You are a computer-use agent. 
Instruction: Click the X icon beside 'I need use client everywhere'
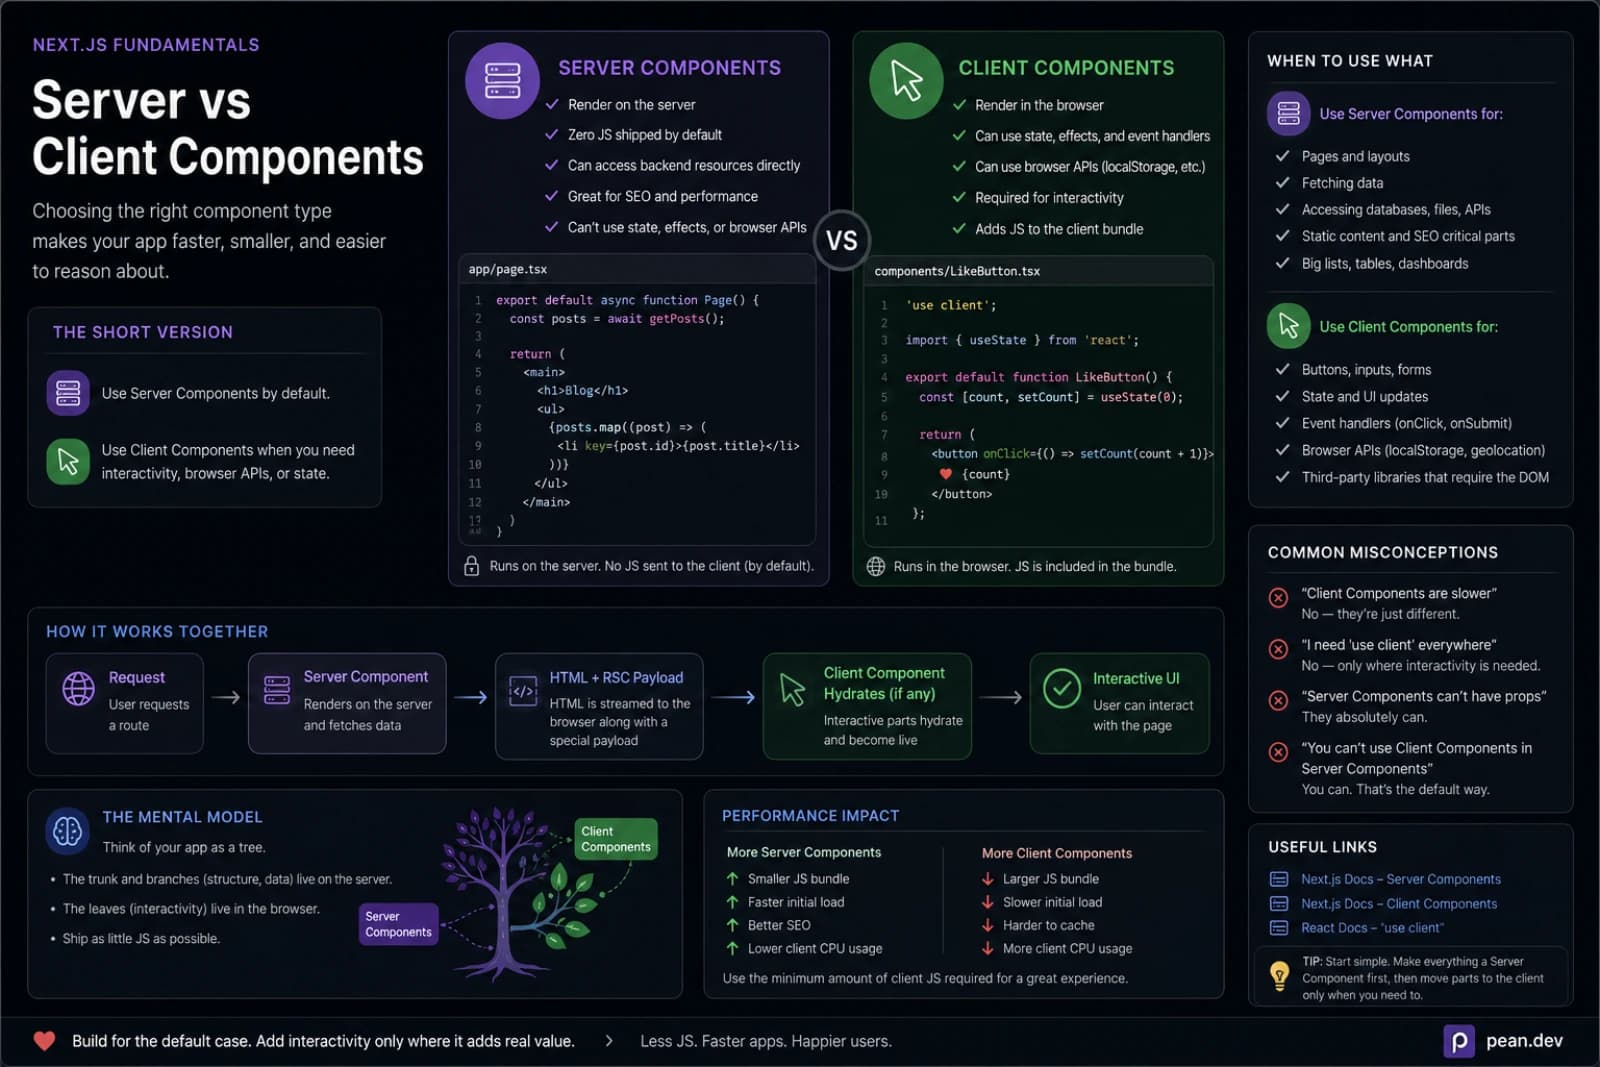(1278, 649)
